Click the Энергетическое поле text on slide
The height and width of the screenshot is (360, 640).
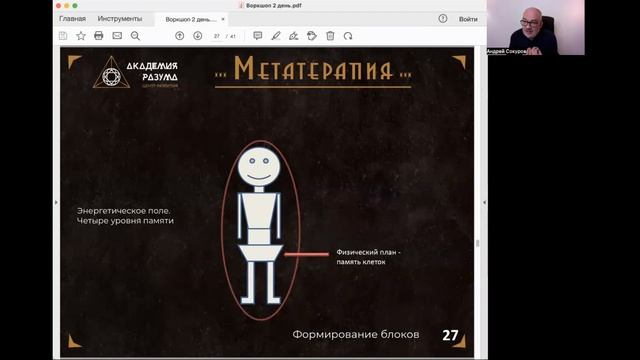click(124, 211)
